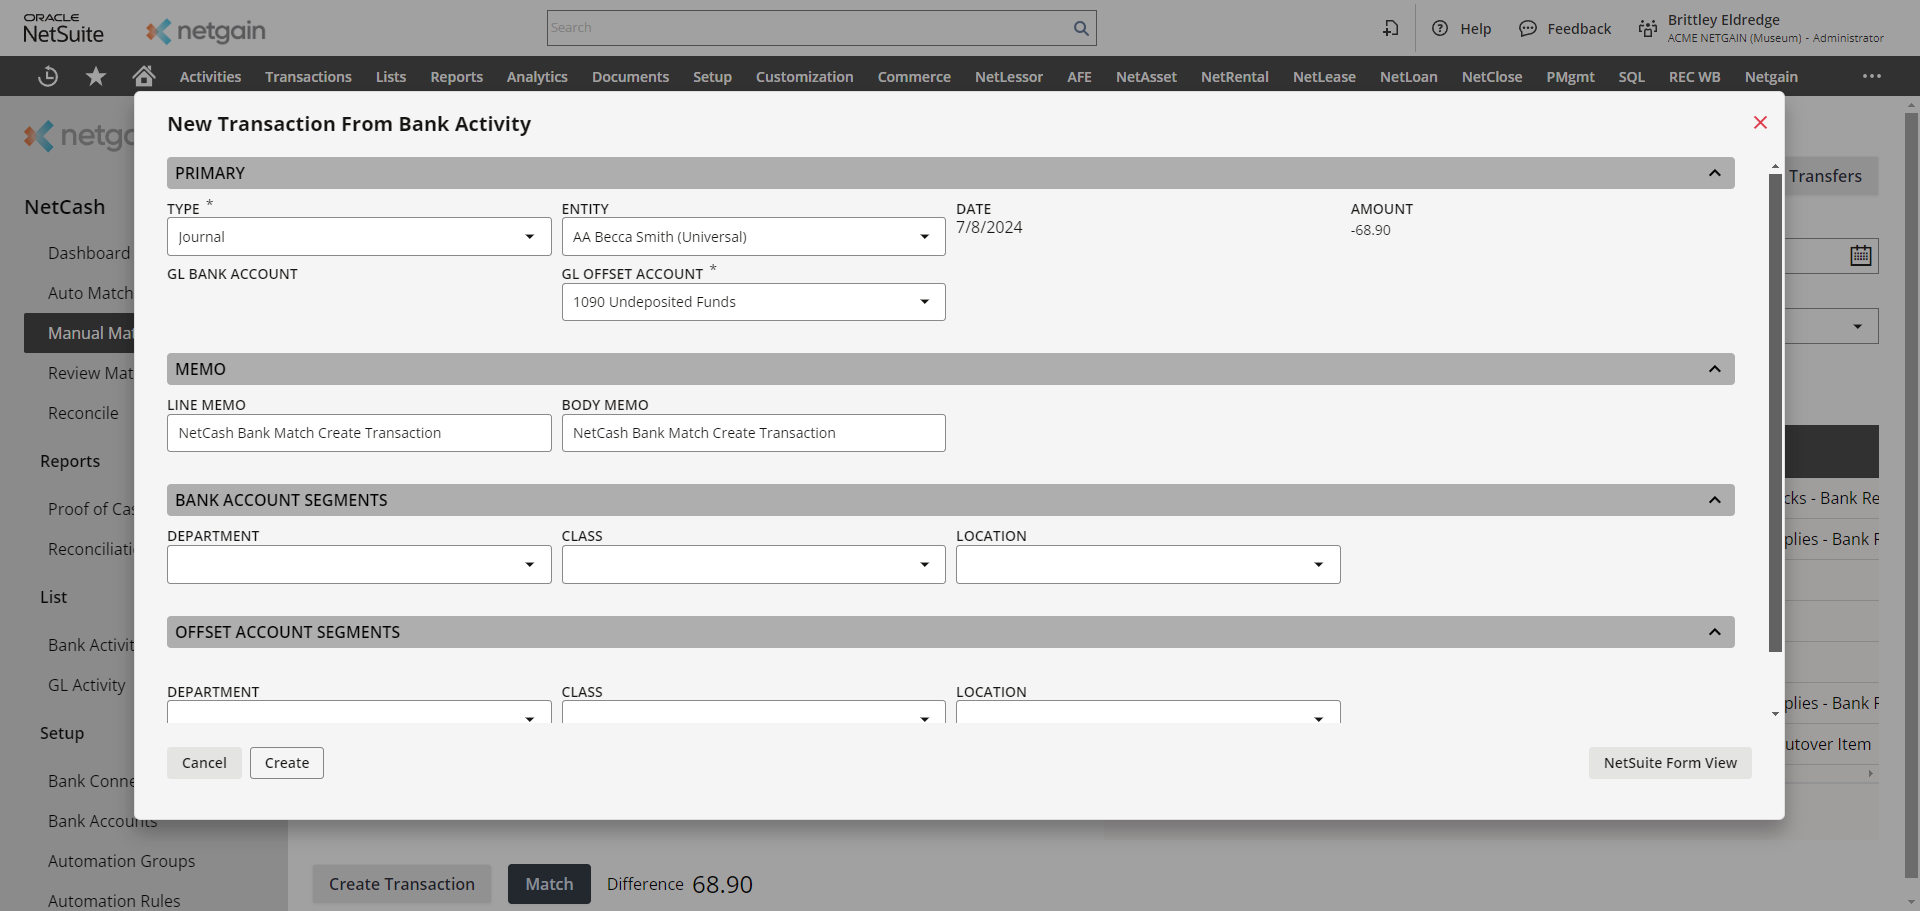Image resolution: width=1920 pixels, height=911 pixels.
Task: Open the Entity dropdown
Action: click(752, 237)
